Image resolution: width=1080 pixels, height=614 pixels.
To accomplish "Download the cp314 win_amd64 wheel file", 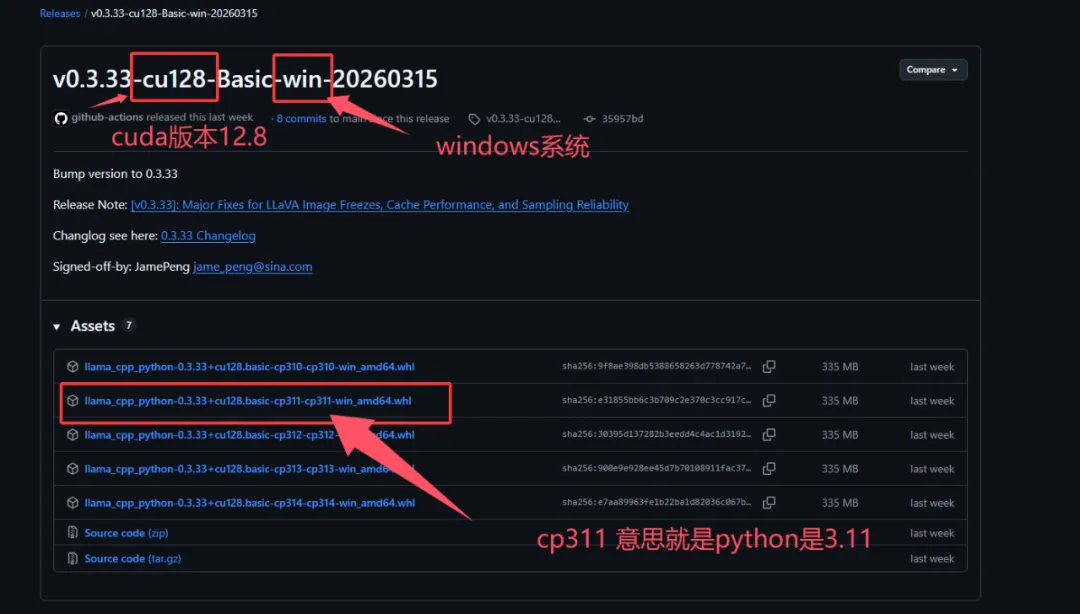I will click(249, 503).
